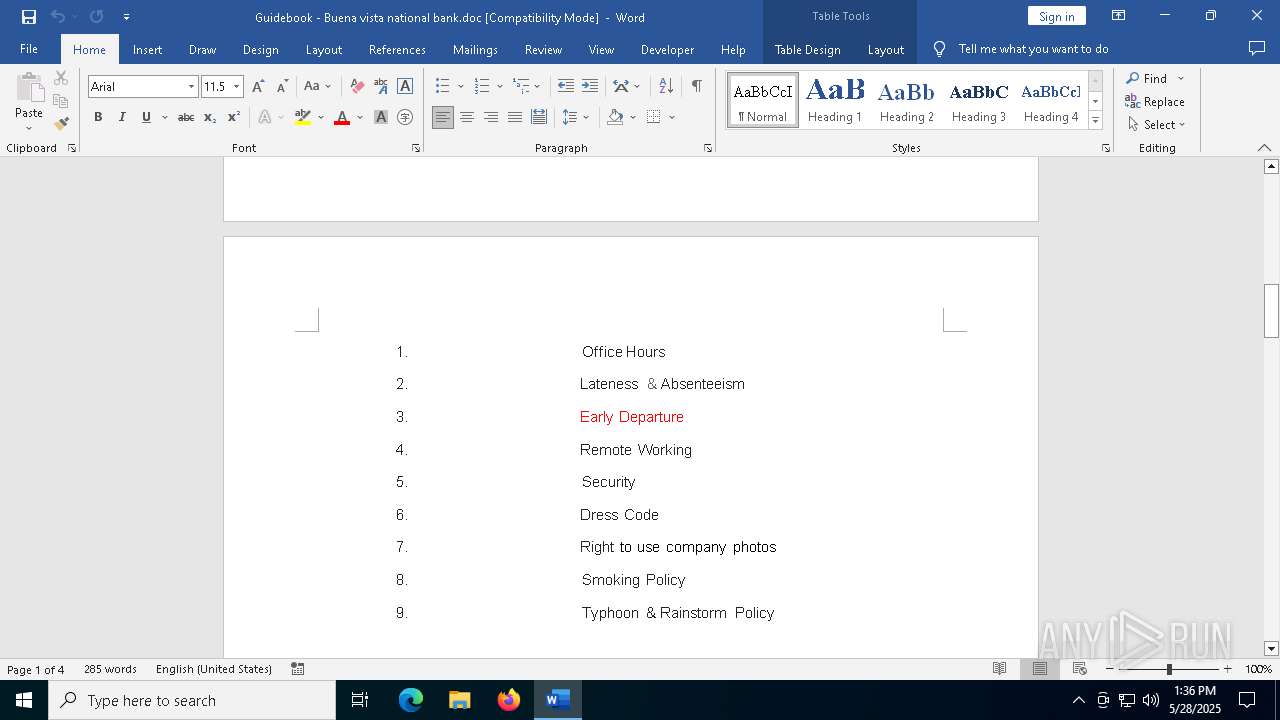Open the Mailings tab
This screenshot has width=1280, height=720.
pos(475,49)
